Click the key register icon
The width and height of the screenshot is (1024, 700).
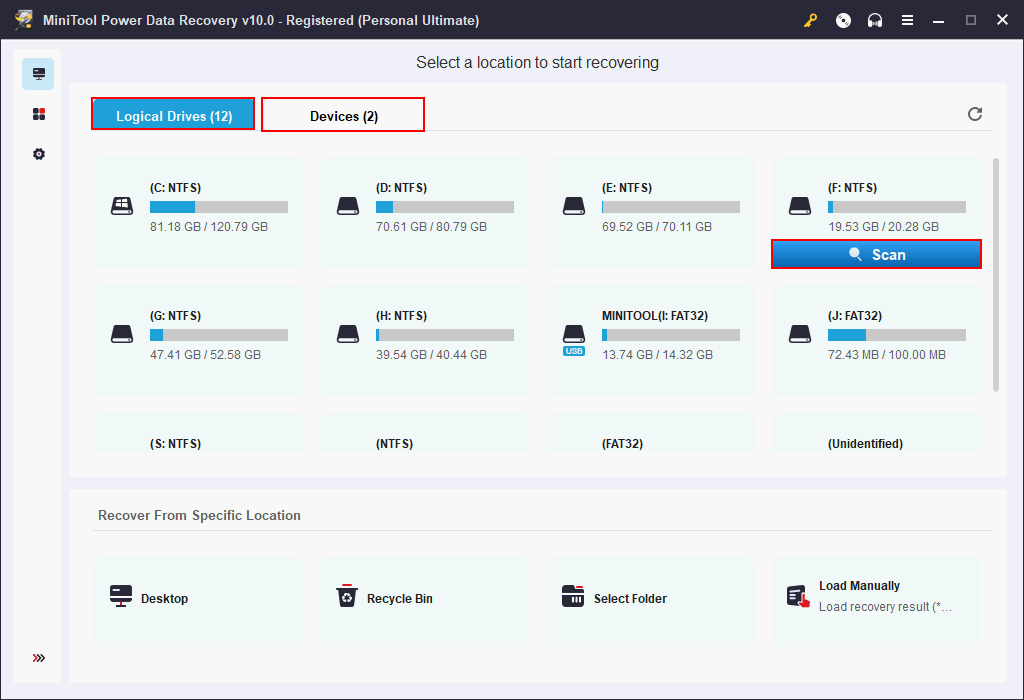(810, 20)
